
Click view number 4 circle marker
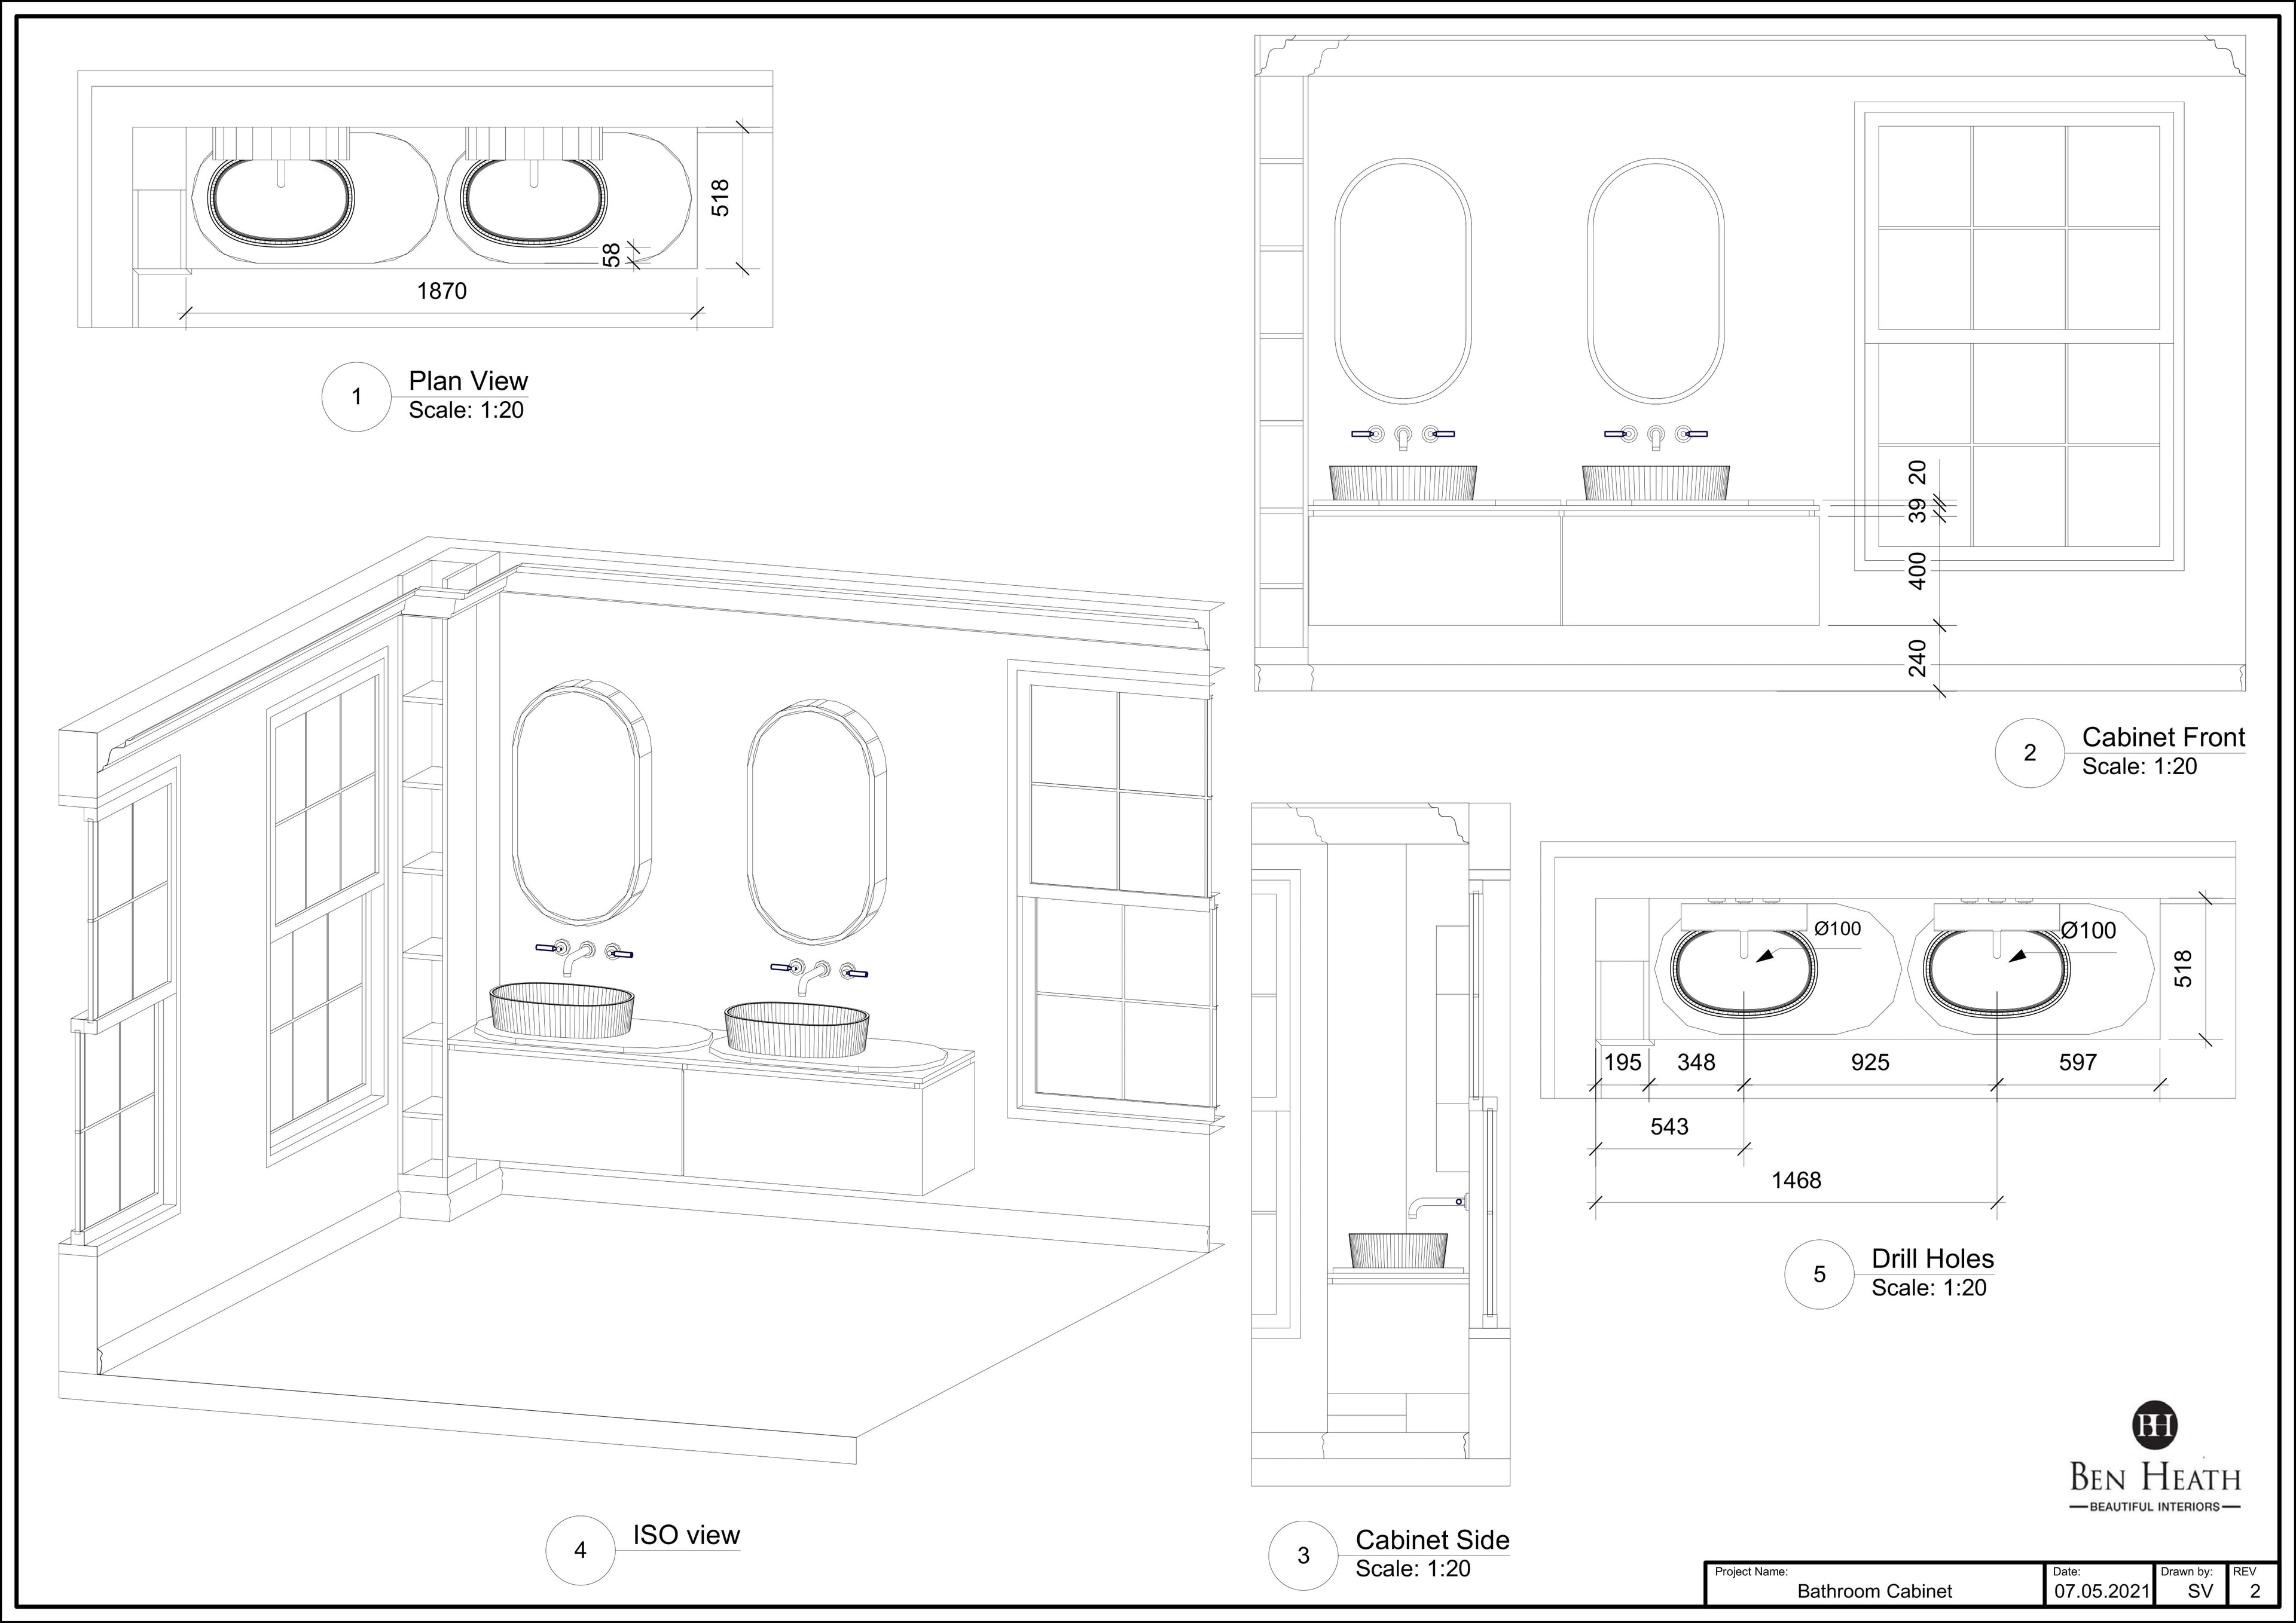pyautogui.click(x=580, y=1550)
